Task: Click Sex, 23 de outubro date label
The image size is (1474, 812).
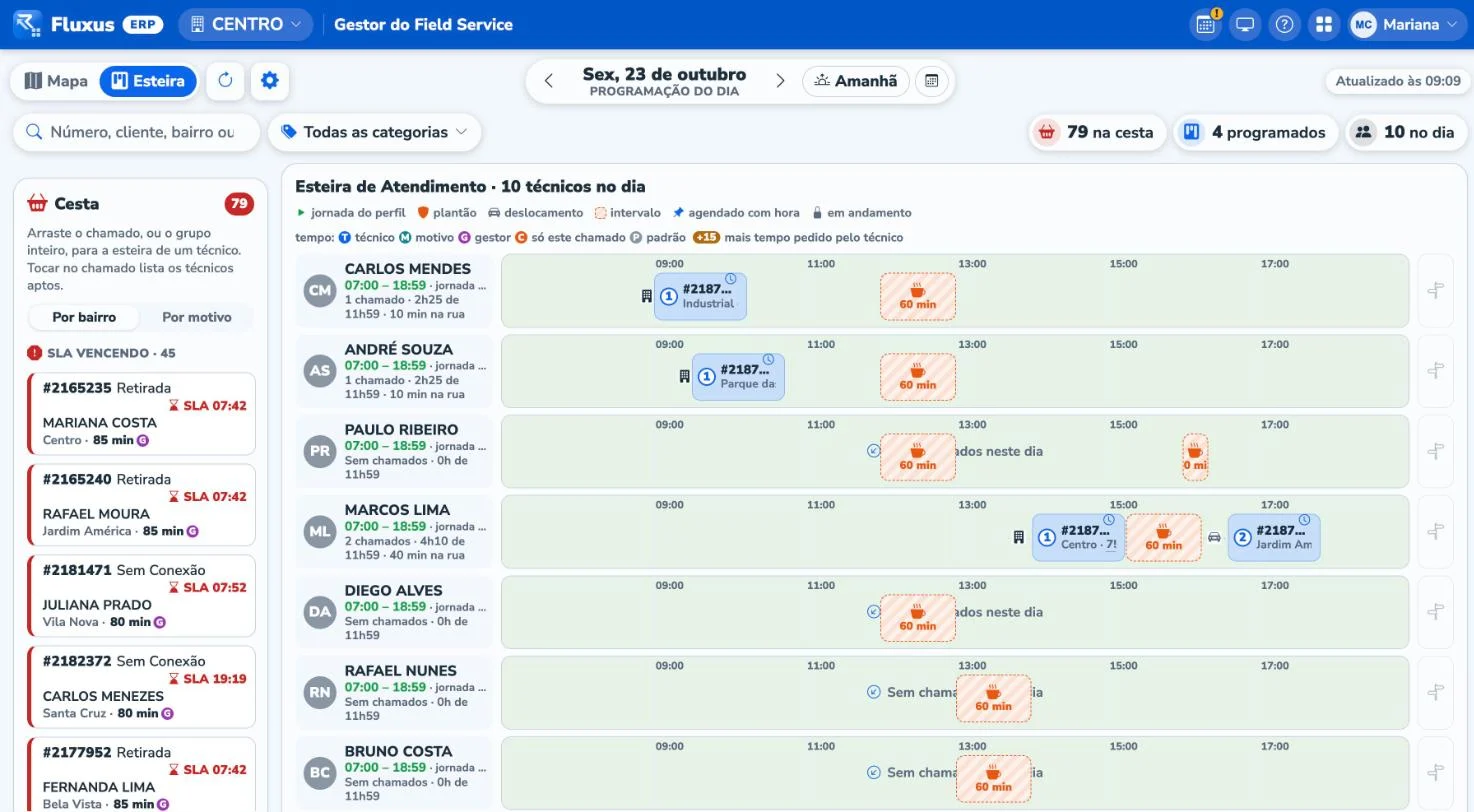Action: [664, 74]
